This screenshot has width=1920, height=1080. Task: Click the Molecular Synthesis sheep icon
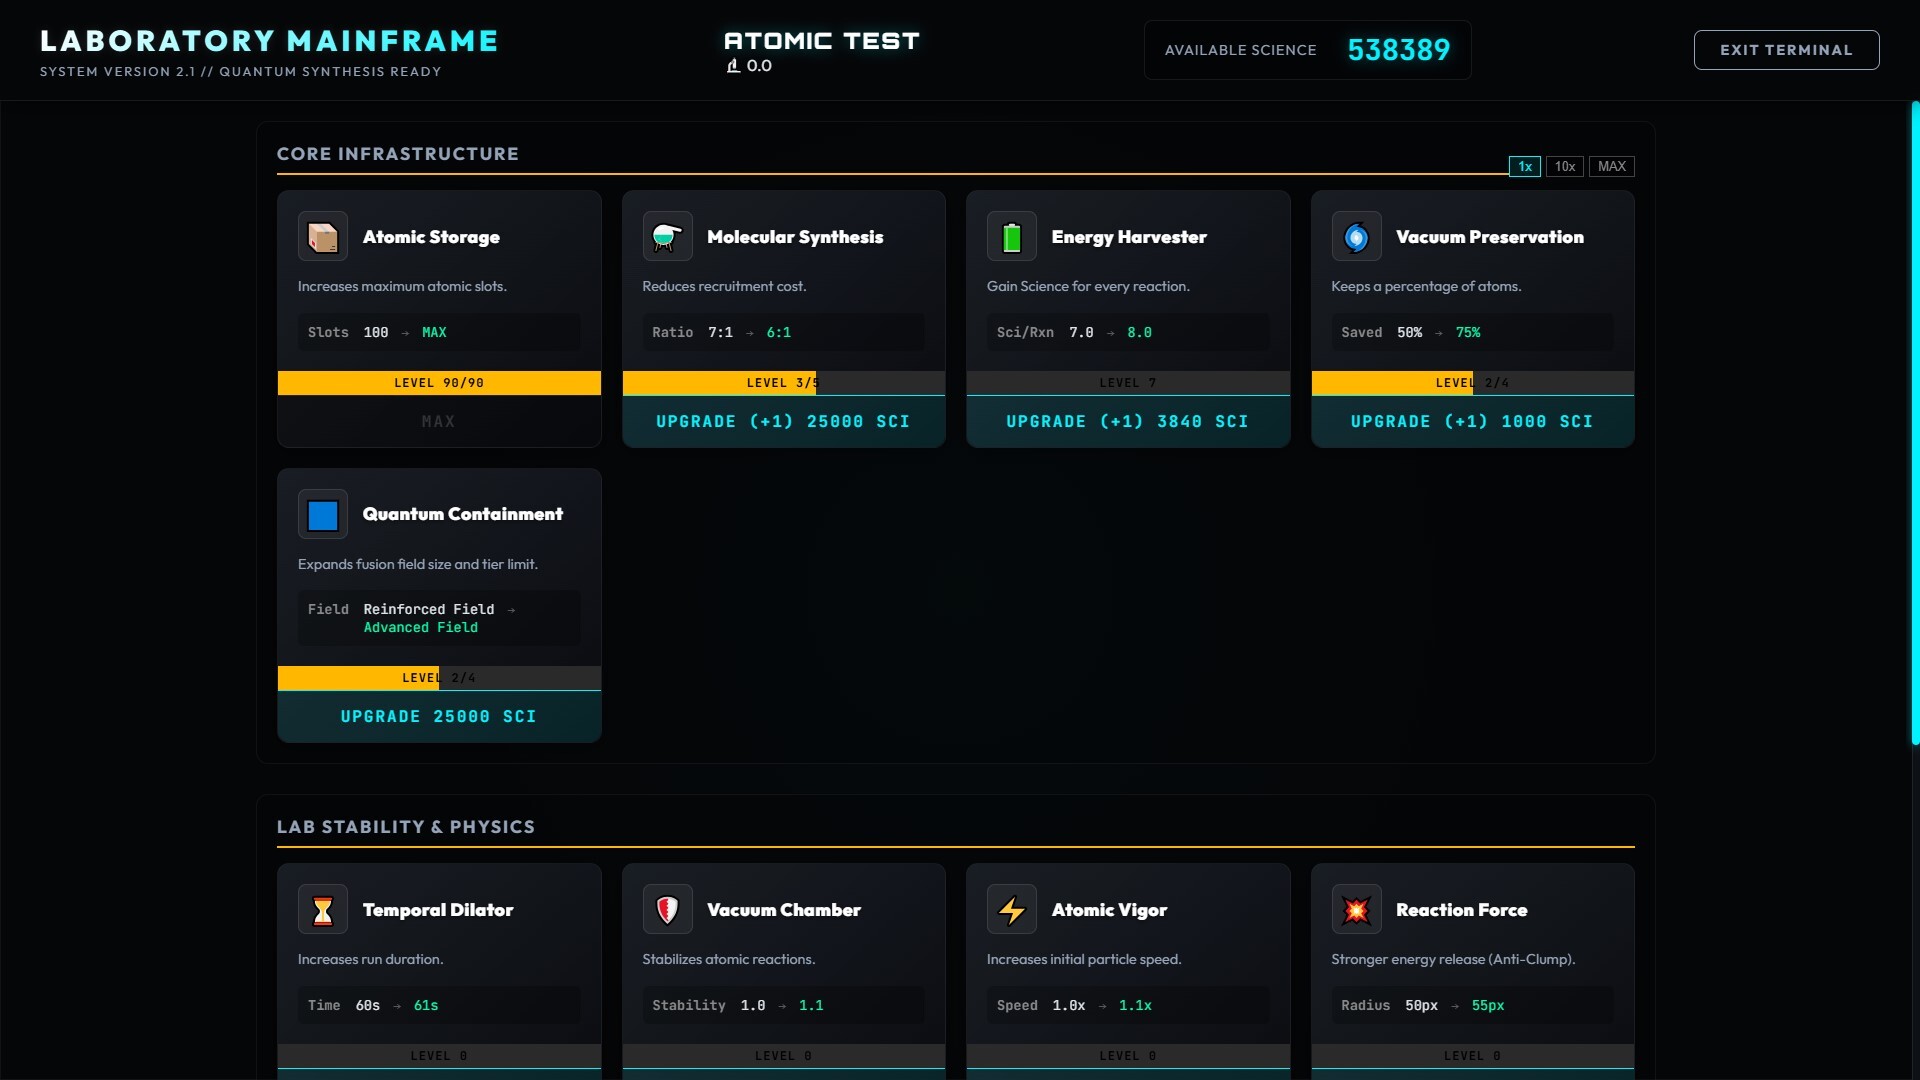point(667,237)
